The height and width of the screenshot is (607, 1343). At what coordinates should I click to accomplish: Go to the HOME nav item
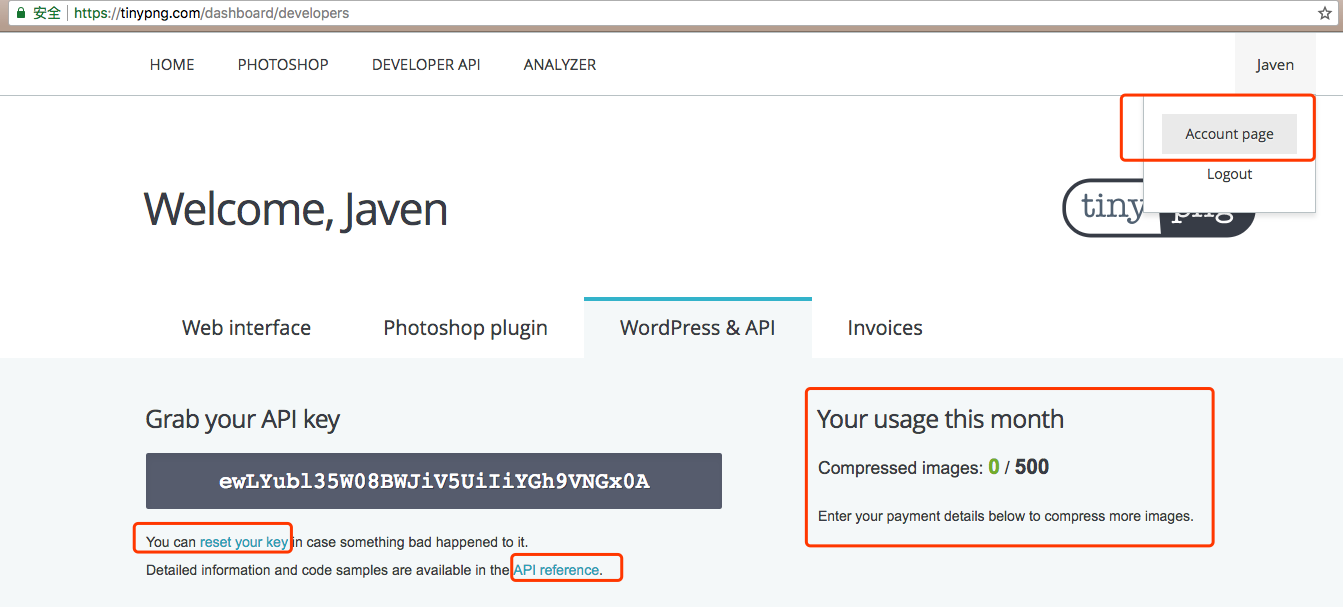point(172,64)
